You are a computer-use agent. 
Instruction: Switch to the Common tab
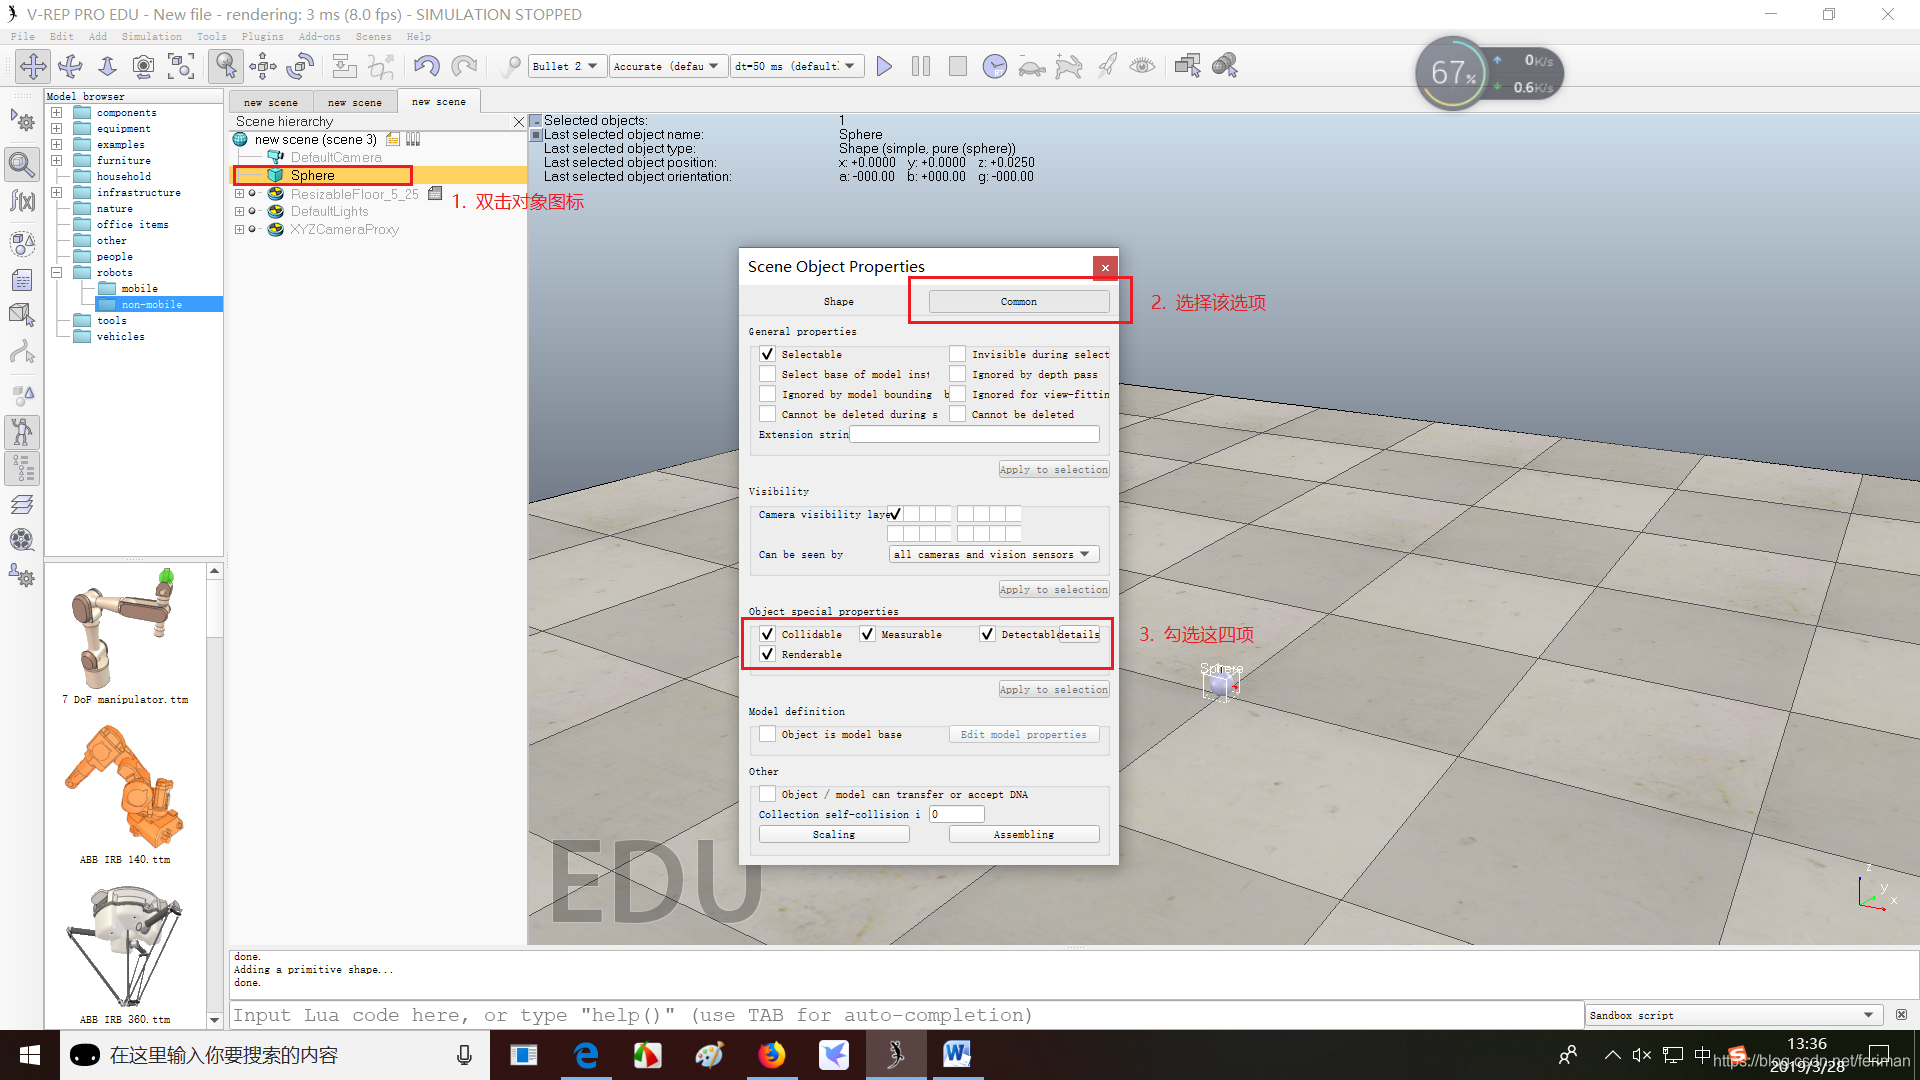tap(1018, 301)
